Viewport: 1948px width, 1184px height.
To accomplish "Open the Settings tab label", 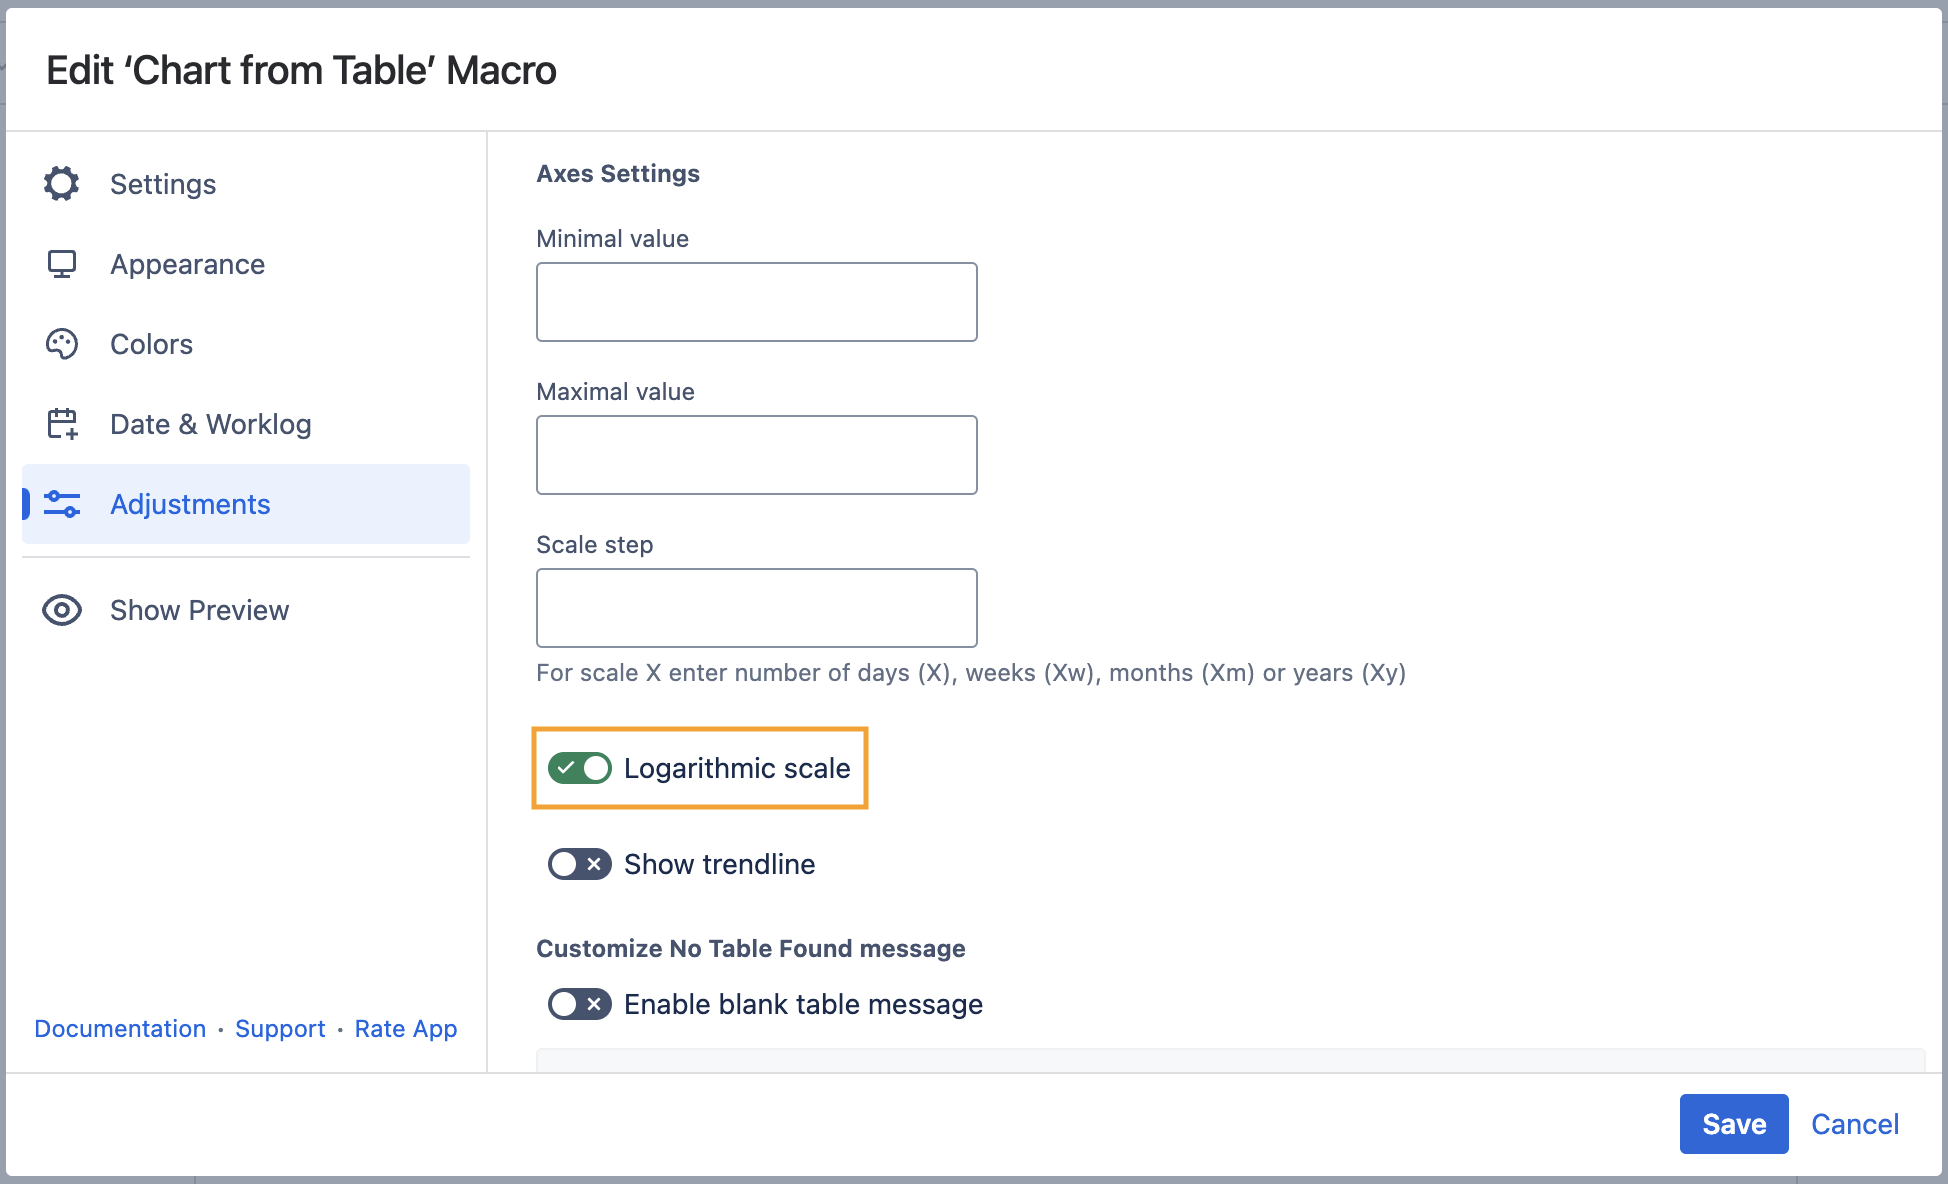I will point(163,184).
